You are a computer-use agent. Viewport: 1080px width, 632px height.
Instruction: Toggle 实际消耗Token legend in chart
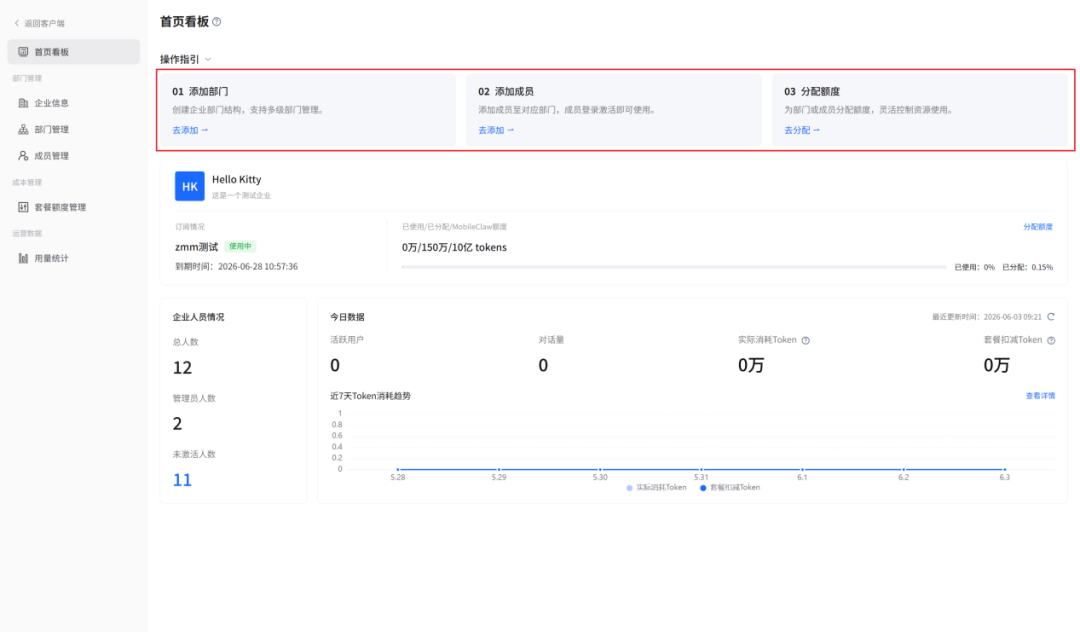click(656, 487)
